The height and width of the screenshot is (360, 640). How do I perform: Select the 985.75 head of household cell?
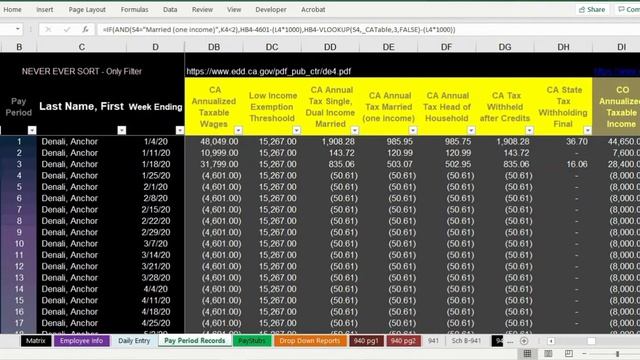(x=447, y=142)
